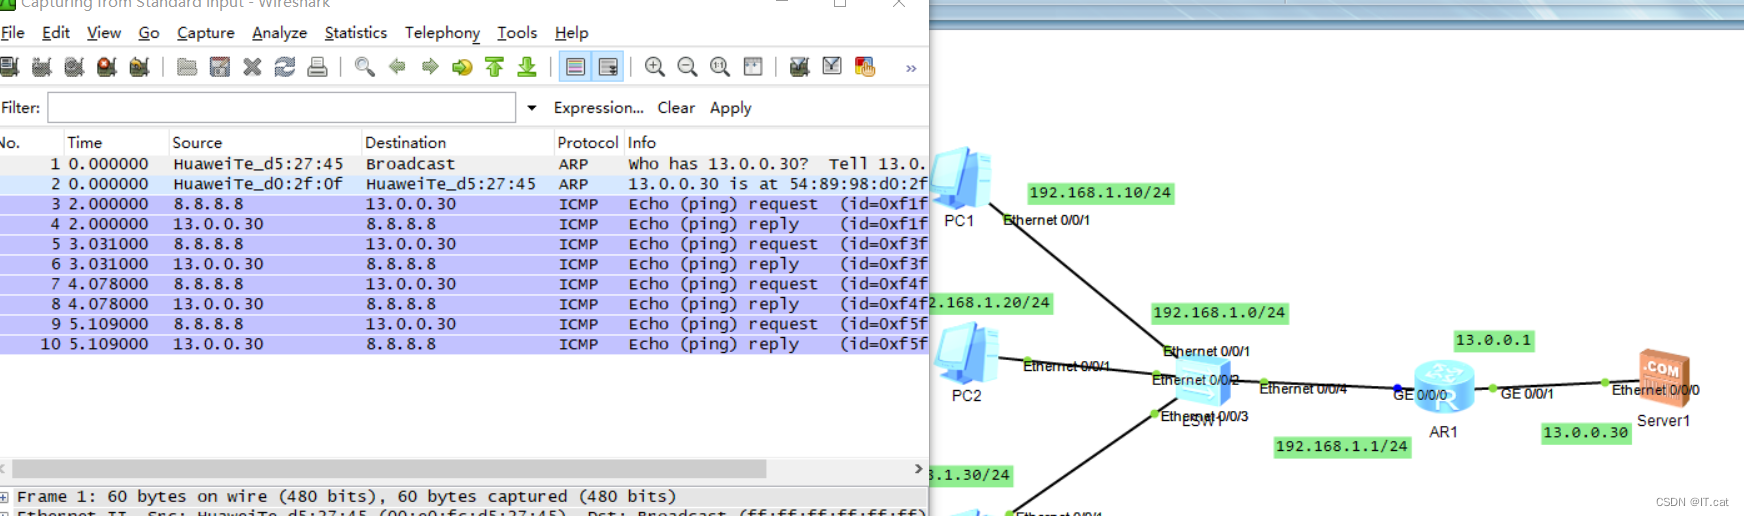Jump to first packet icon

tap(494, 67)
